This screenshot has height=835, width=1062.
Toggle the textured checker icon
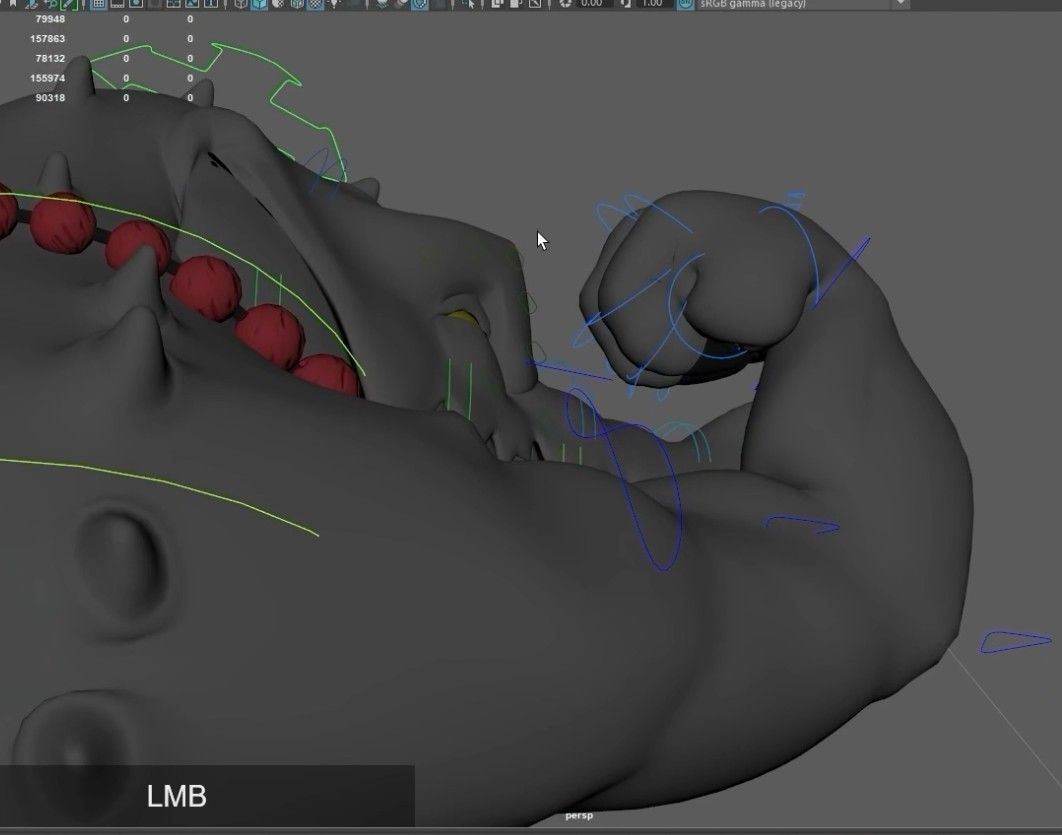315,4
